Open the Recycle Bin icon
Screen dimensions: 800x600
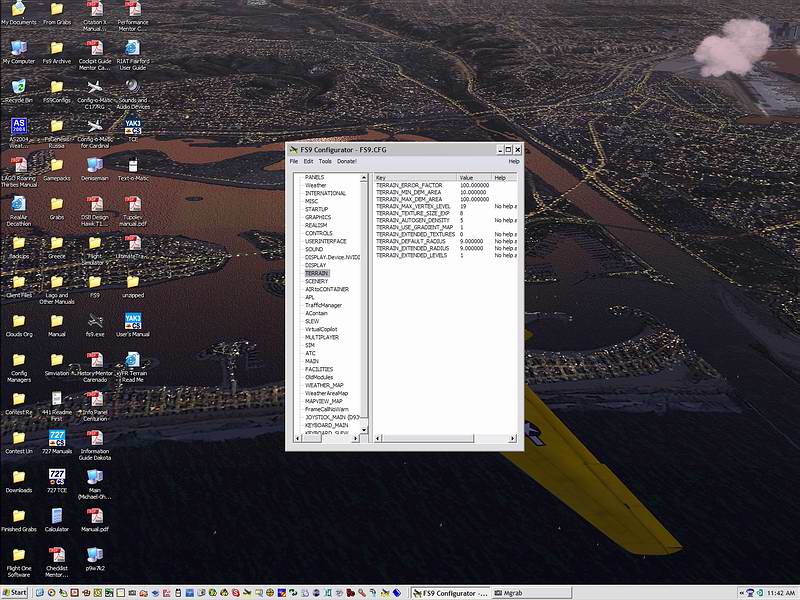18,88
